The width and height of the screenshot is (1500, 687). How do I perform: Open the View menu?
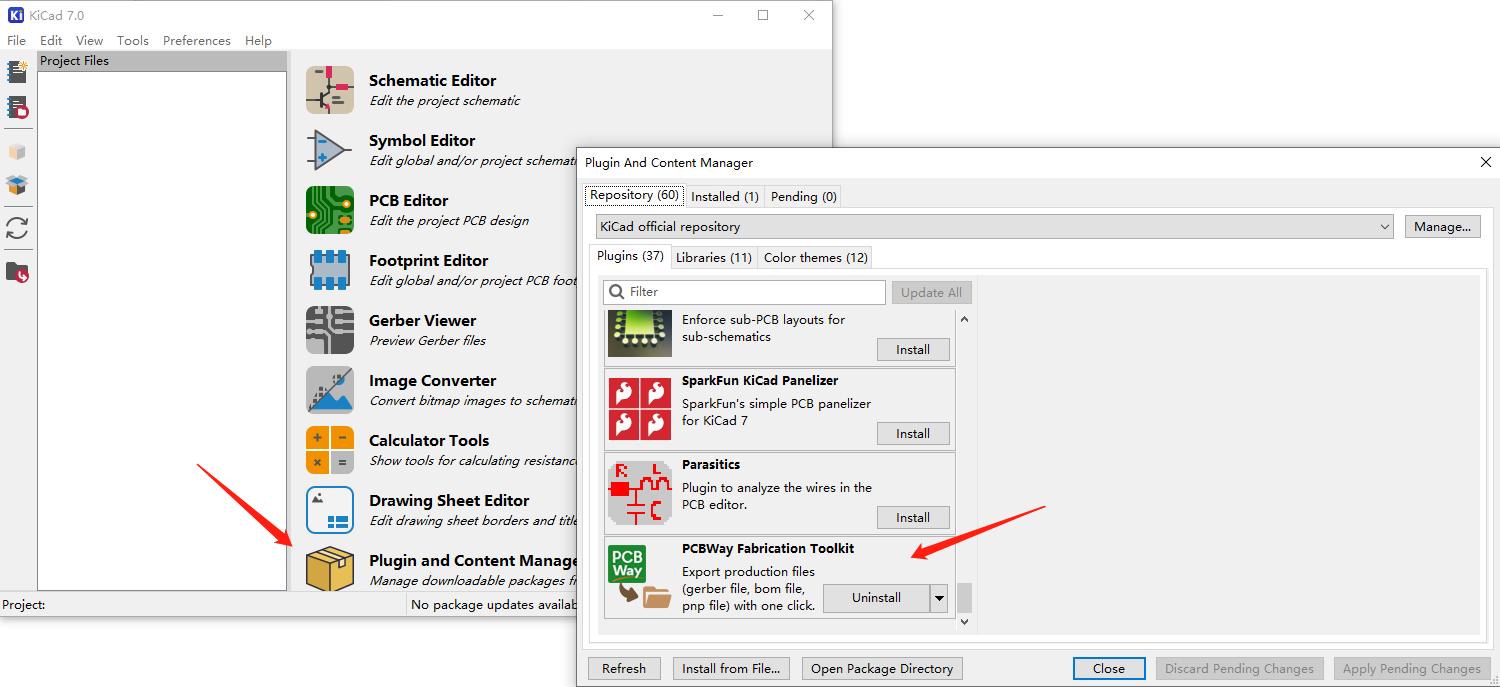(x=90, y=41)
